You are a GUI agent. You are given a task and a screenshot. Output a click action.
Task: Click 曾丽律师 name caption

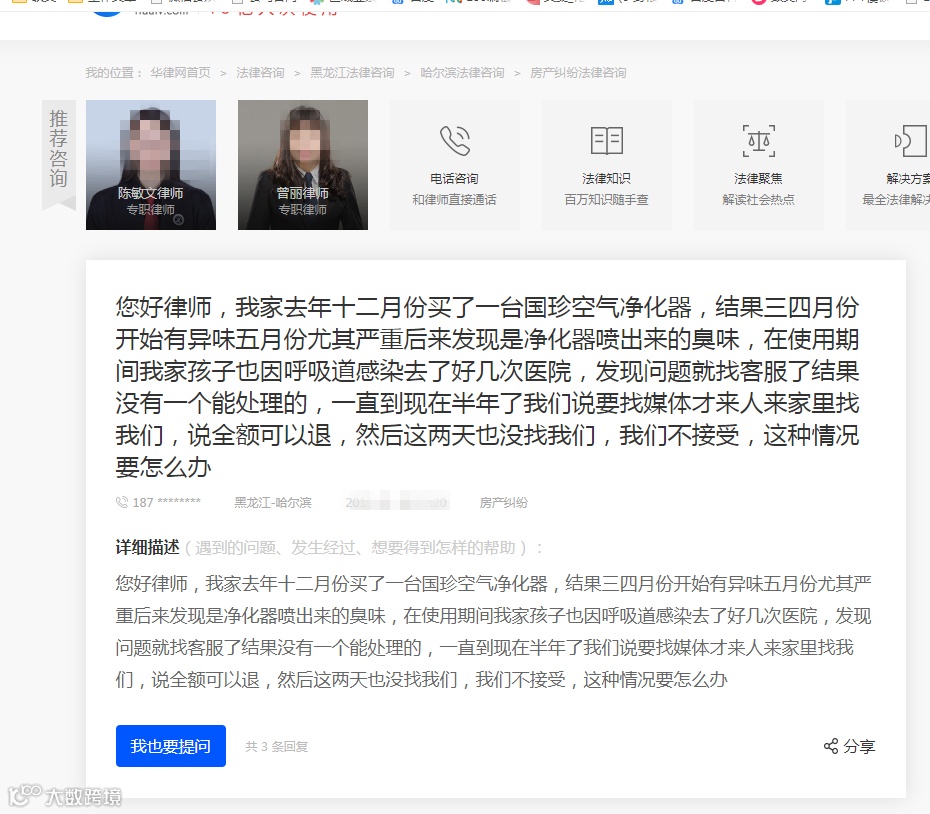[302, 193]
